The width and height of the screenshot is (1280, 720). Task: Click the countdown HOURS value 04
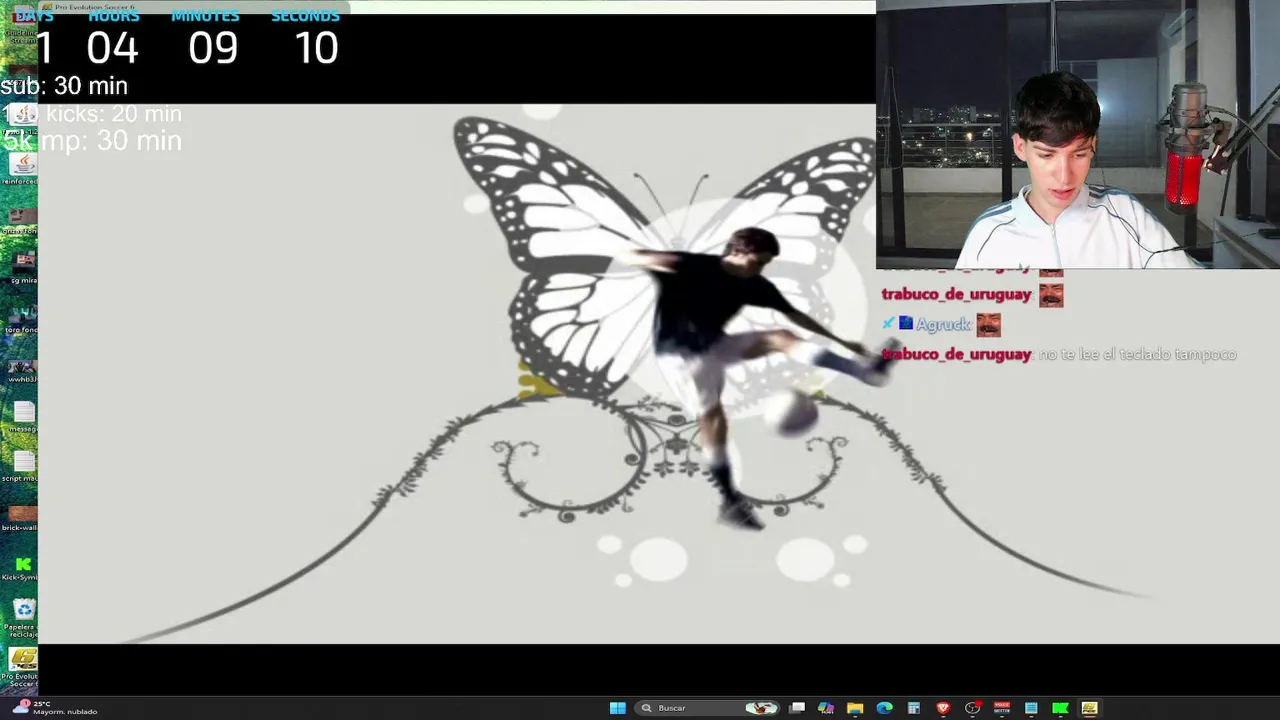click(112, 48)
